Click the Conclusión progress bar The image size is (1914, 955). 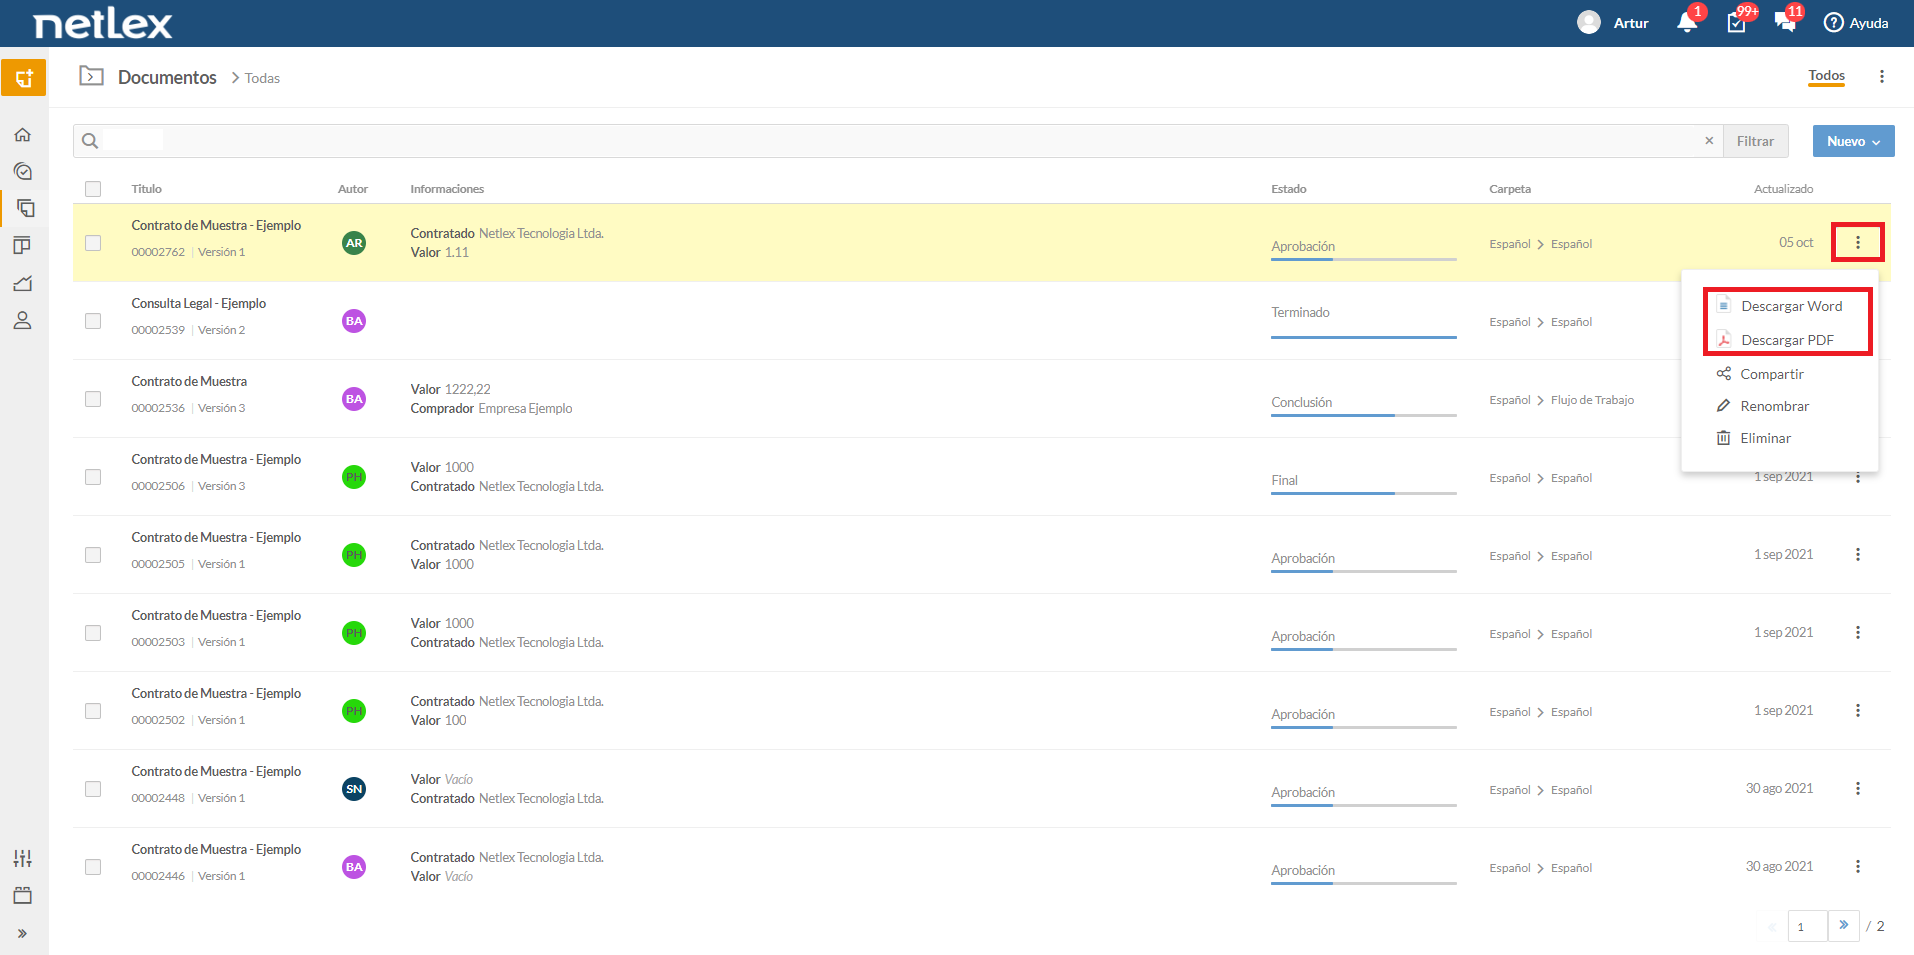[1363, 415]
